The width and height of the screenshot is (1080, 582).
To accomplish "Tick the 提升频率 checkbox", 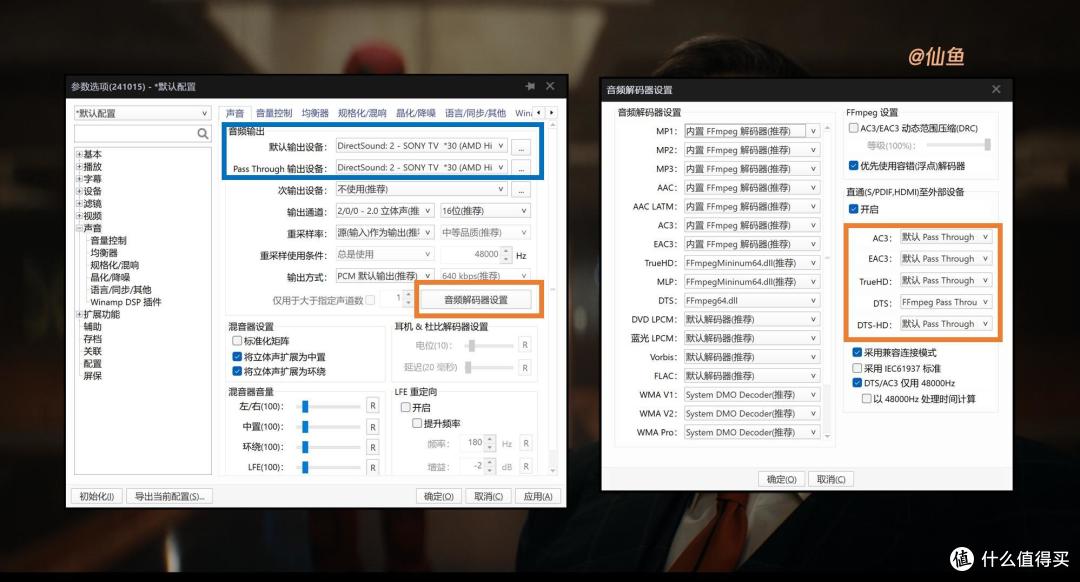I will (x=417, y=423).
